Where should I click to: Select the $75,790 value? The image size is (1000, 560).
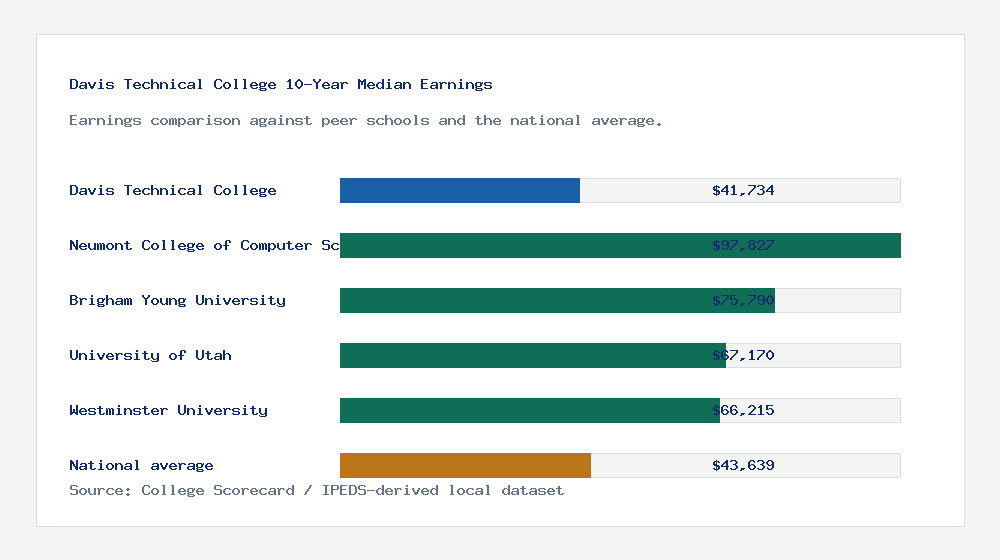point(743,300)
